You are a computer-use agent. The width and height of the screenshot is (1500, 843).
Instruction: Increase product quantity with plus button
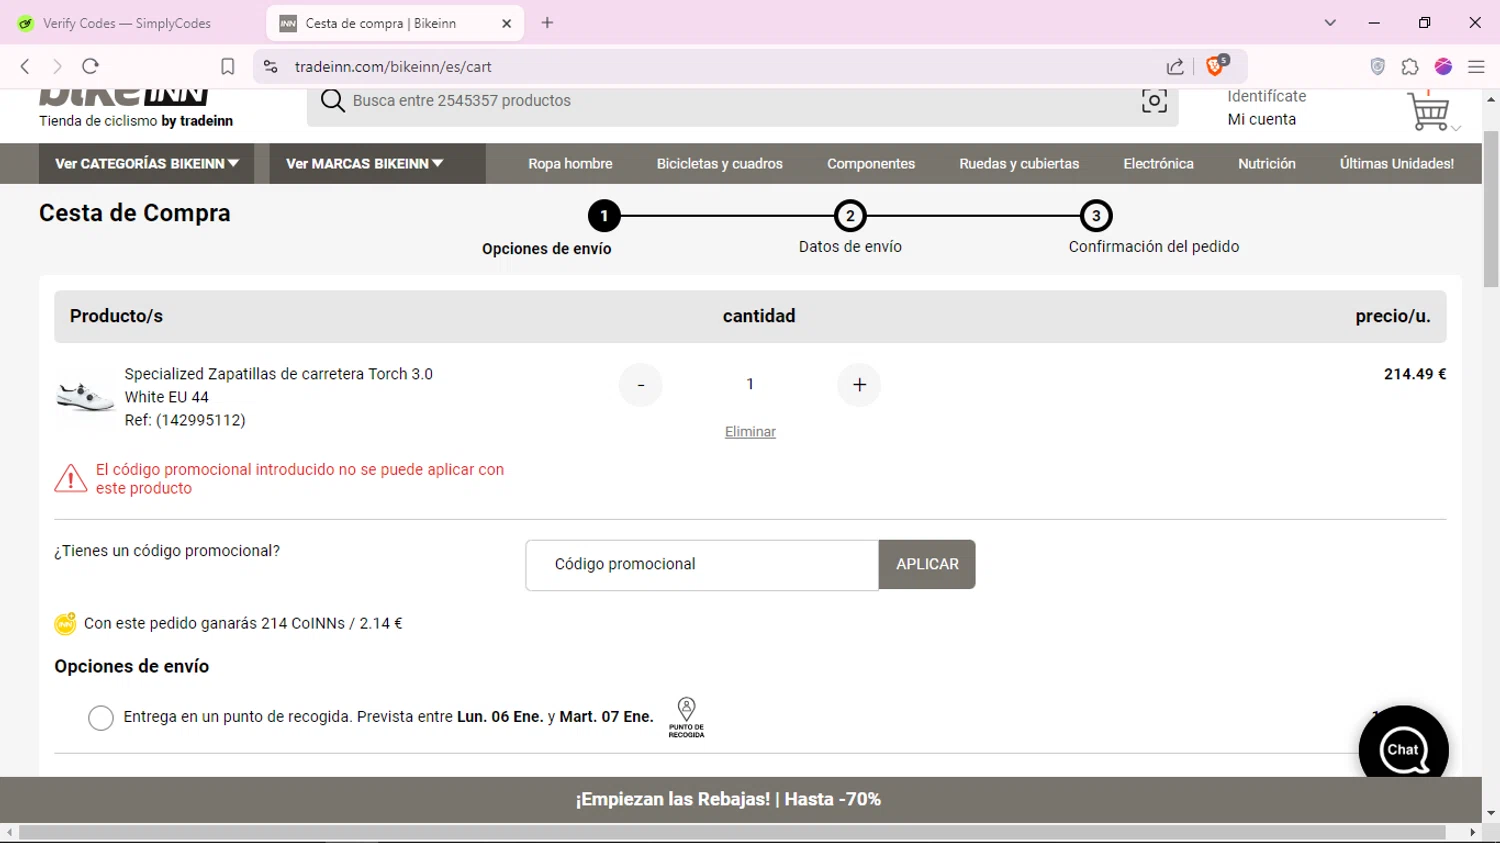coord(859,385)
